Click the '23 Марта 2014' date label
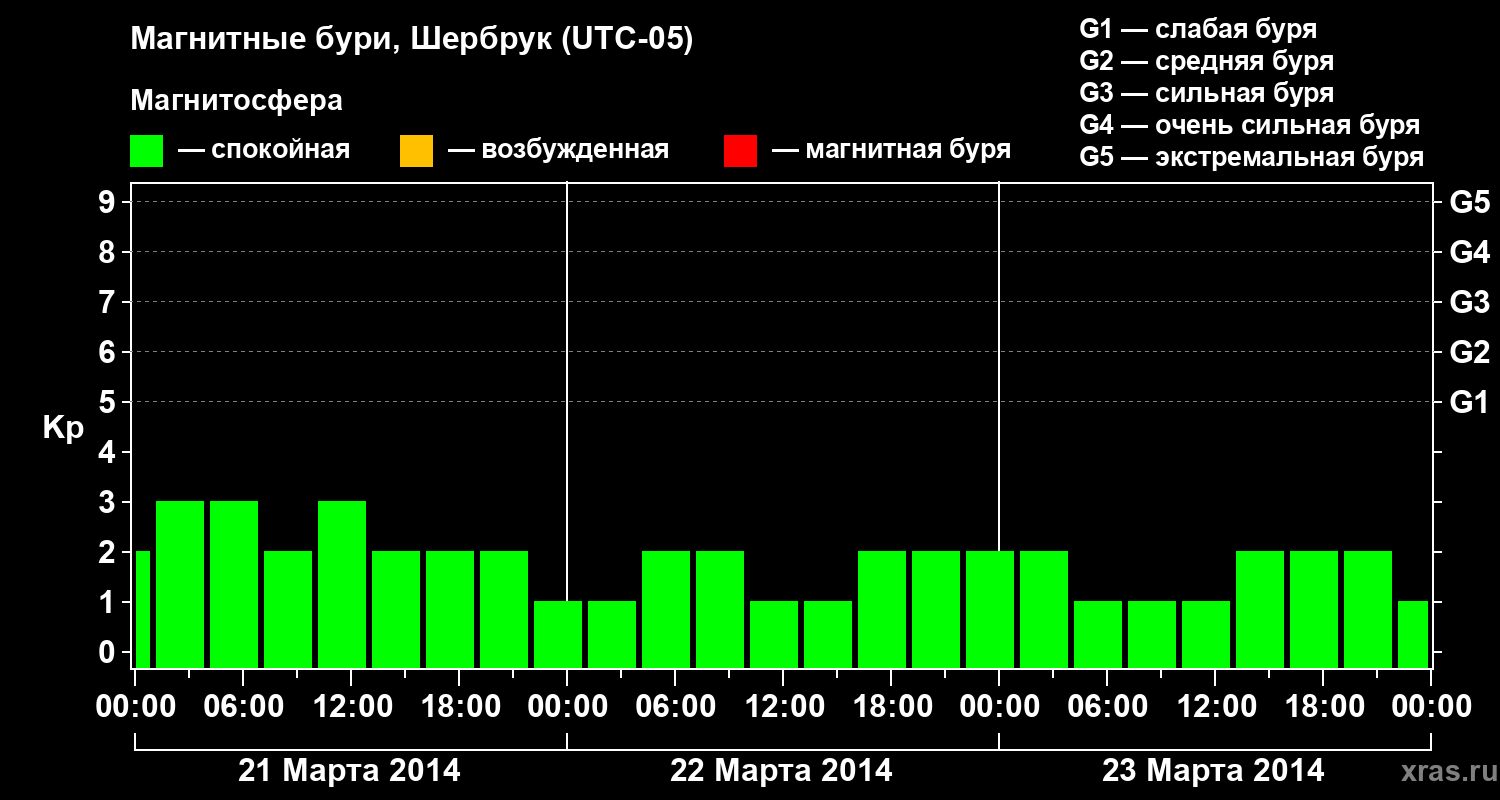The image size is (1500, 800). (1213, 771)
